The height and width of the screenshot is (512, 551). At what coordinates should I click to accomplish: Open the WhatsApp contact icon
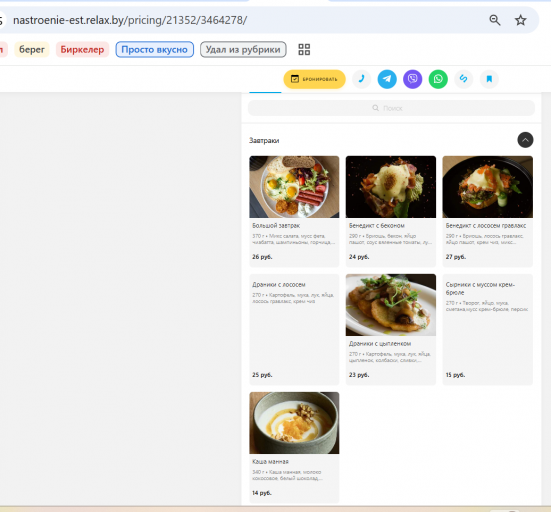(438, 79)
